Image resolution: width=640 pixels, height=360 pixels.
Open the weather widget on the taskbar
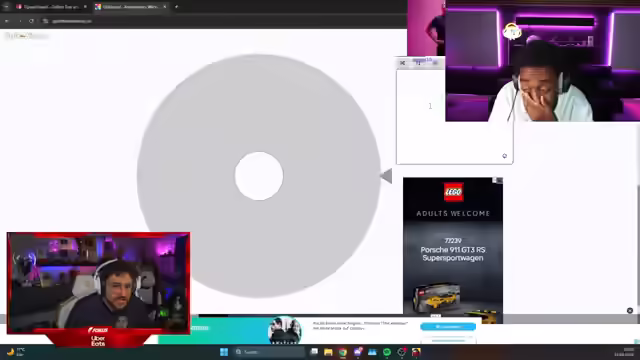(16, 352)
